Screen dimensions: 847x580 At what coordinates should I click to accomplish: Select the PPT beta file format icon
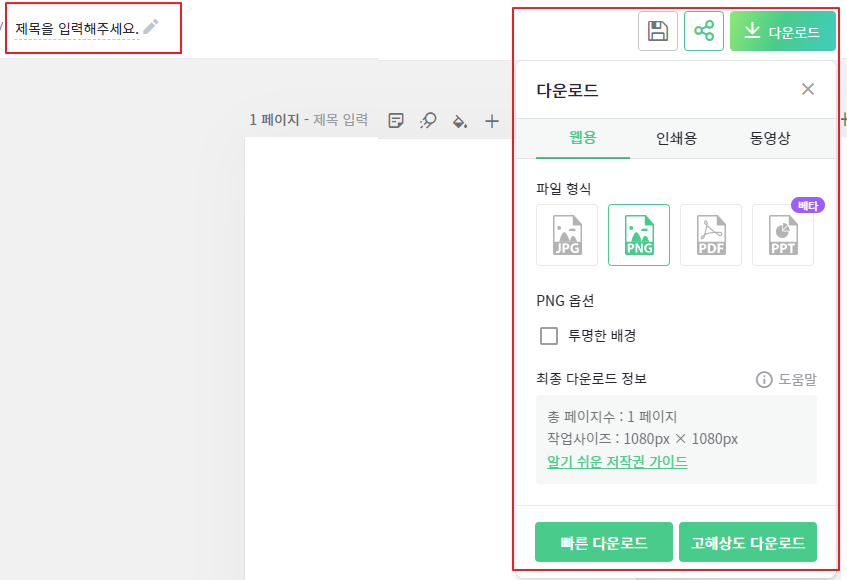(x=782, y=235)
